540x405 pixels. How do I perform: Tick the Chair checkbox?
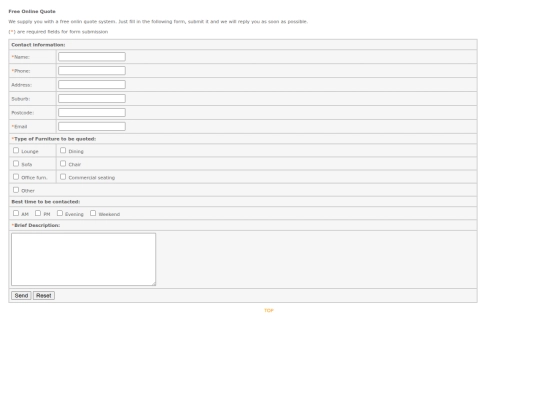click(x=63, y=164)
